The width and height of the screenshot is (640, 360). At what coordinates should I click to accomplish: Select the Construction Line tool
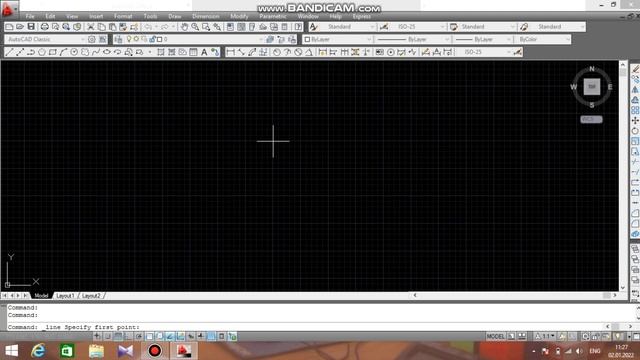(x=20, y=52)
